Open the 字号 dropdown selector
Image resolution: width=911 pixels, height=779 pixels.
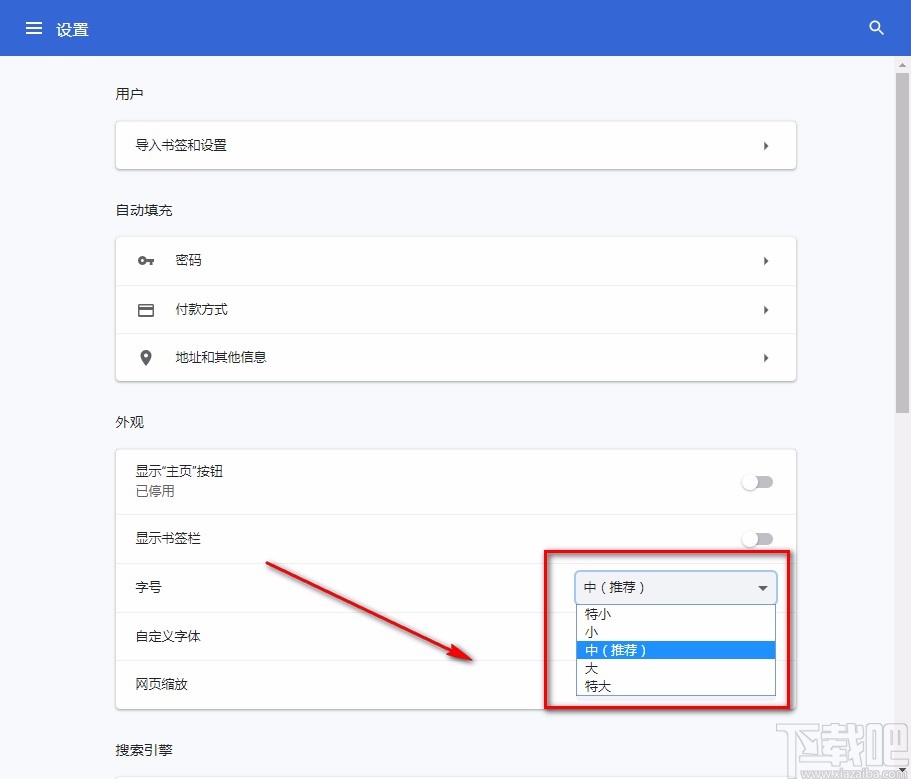click(x=675, y=588)
